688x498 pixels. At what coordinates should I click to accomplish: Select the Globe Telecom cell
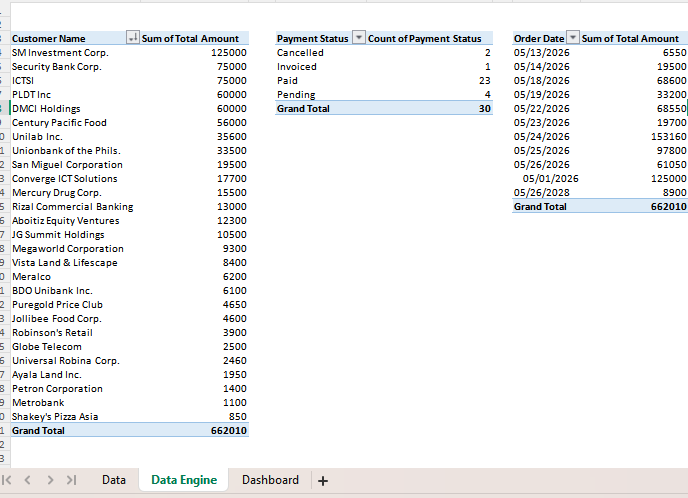75,347
